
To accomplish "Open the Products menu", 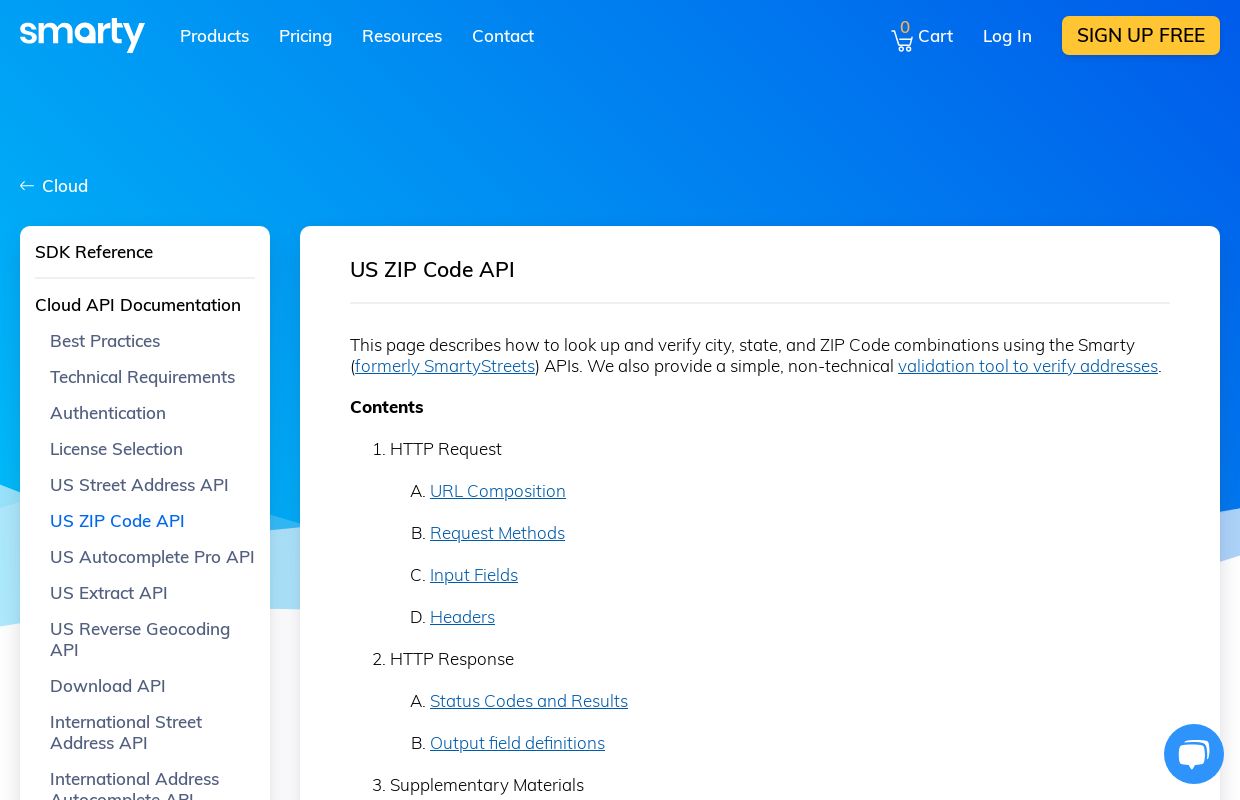I will coord(214,36).
